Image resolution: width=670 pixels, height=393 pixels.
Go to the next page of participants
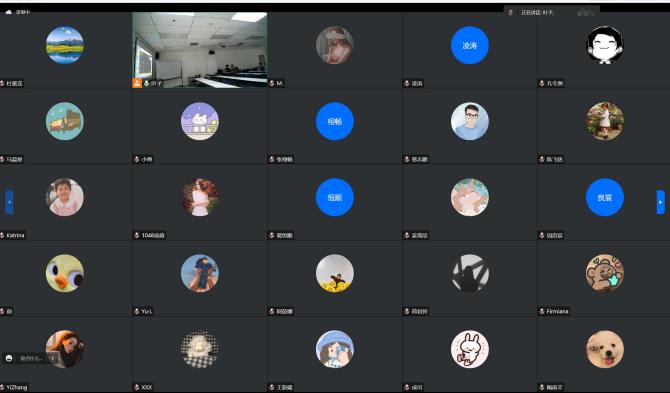pos(661,202)
